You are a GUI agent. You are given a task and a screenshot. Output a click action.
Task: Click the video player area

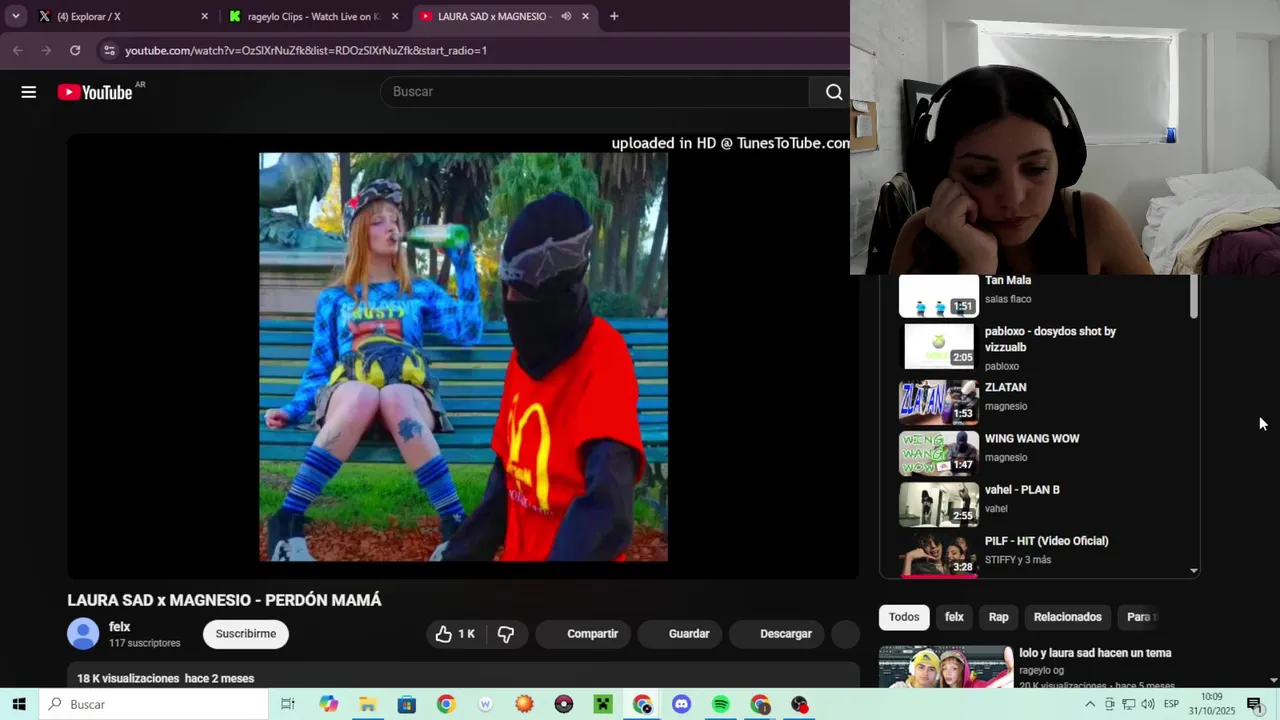pyautogui.click(x=463, y=356)
